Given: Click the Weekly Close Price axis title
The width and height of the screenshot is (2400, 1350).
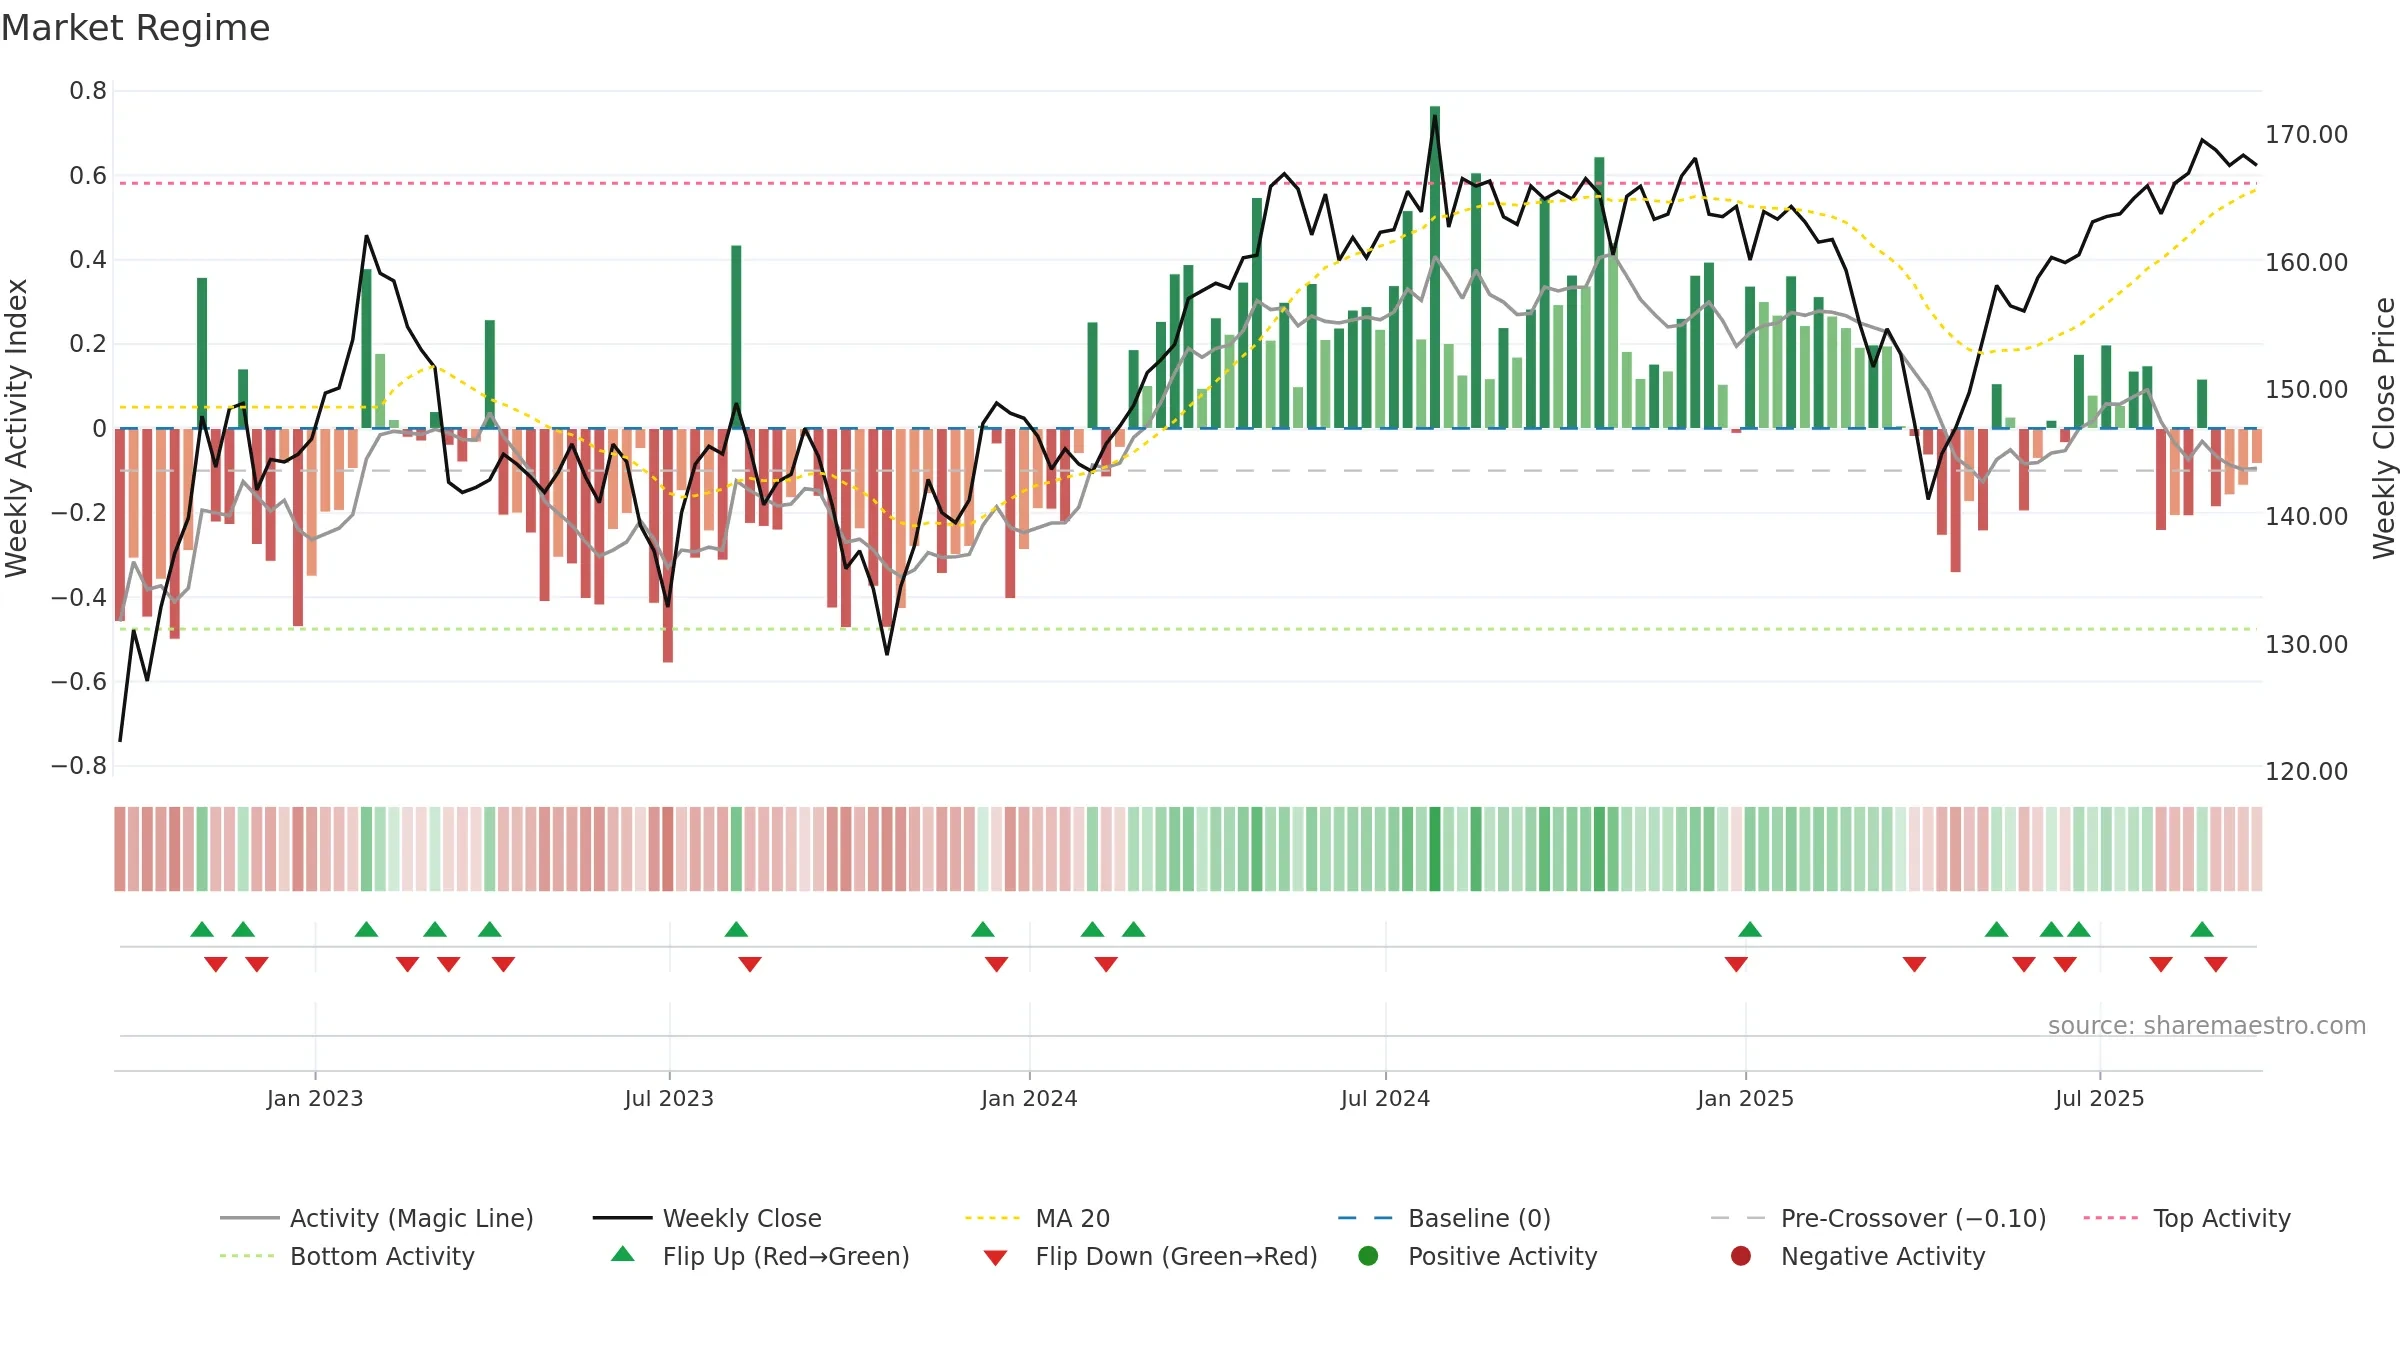Looking at the screenshot, I should coord(2384,428).
